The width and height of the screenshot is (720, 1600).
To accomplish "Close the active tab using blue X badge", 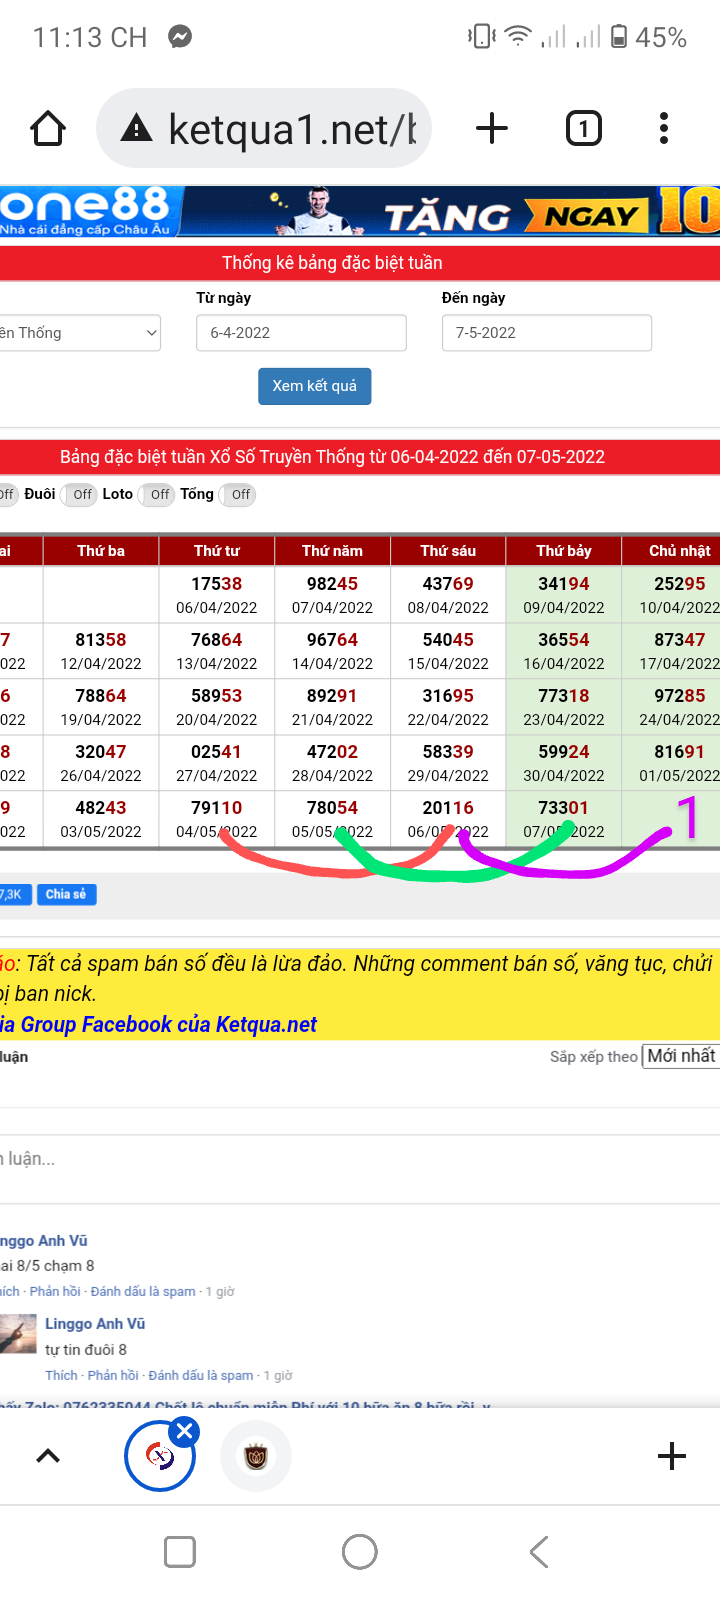I will 184,1432.
